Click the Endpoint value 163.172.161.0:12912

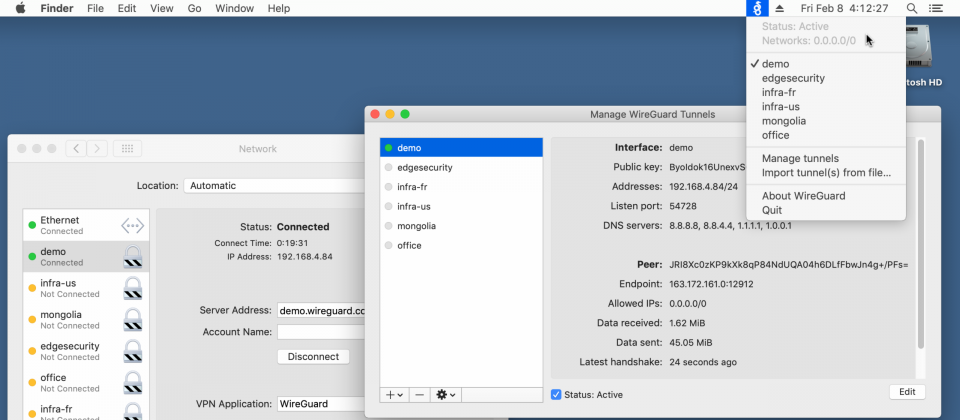click(711, 284)
